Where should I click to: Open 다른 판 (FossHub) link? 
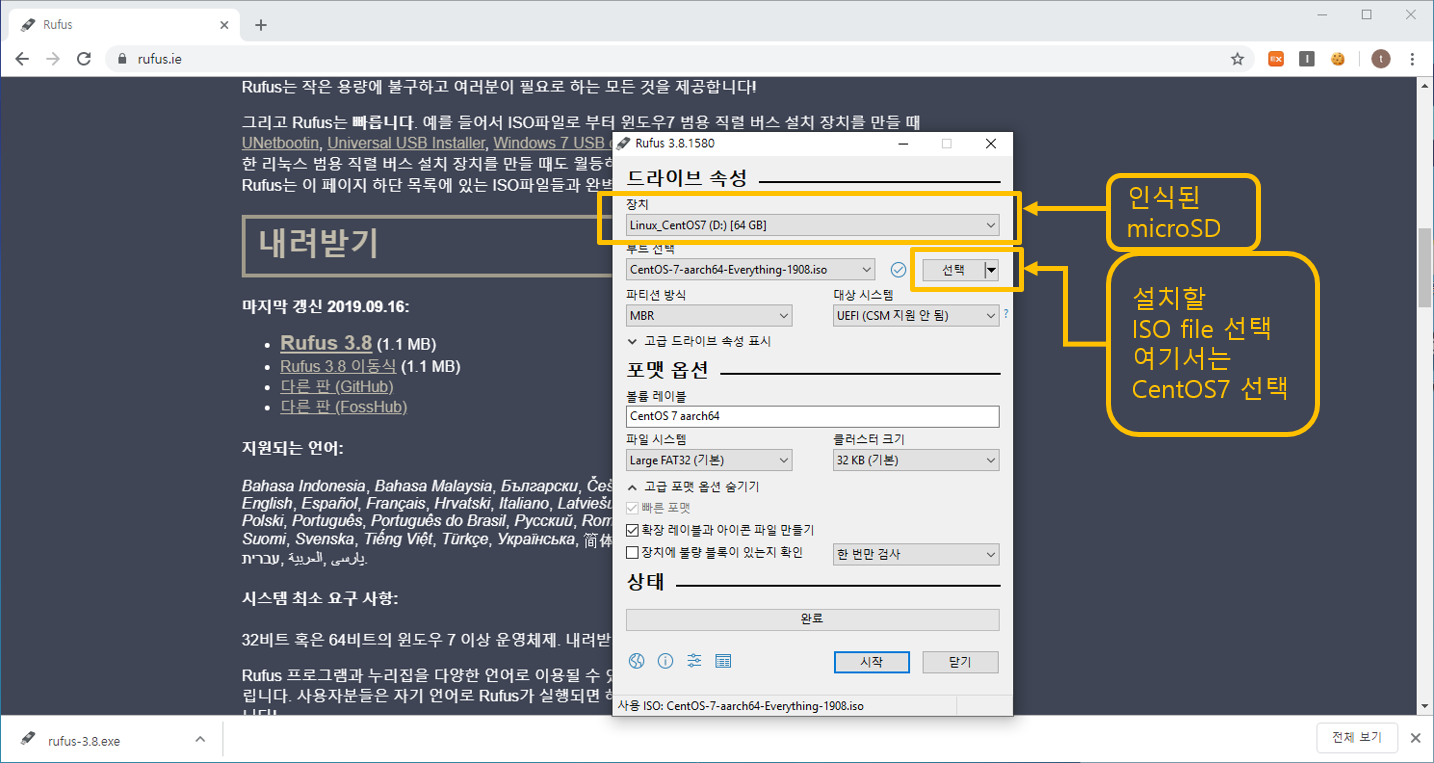344,407
